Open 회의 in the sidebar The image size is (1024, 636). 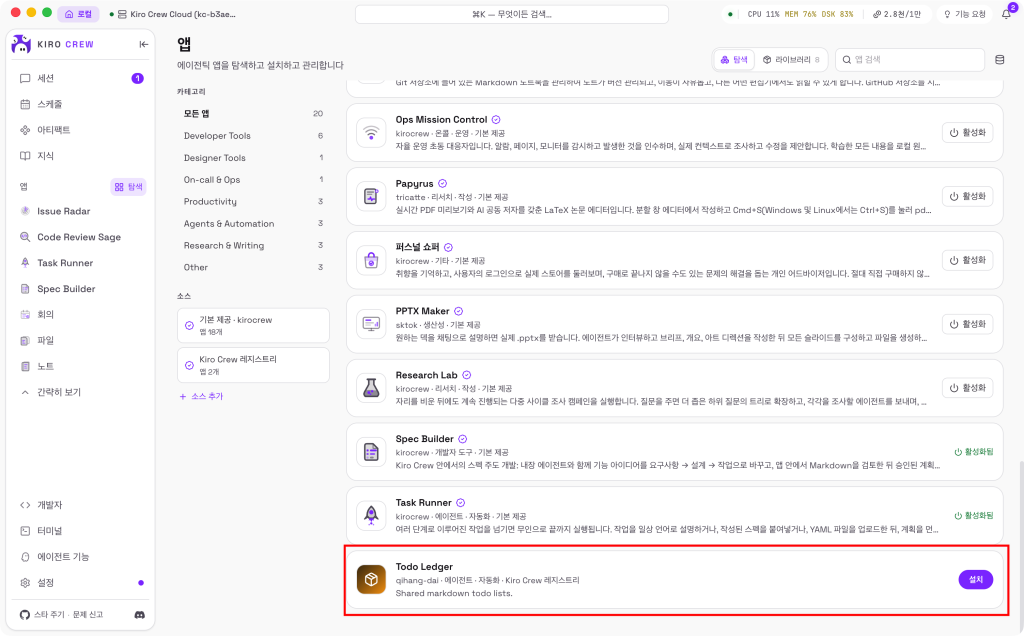[x=80, y=314]
